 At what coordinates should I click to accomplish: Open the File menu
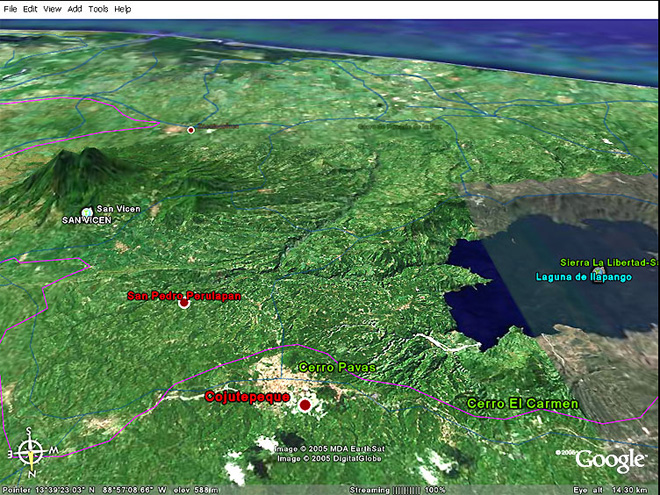coord(10,8)
